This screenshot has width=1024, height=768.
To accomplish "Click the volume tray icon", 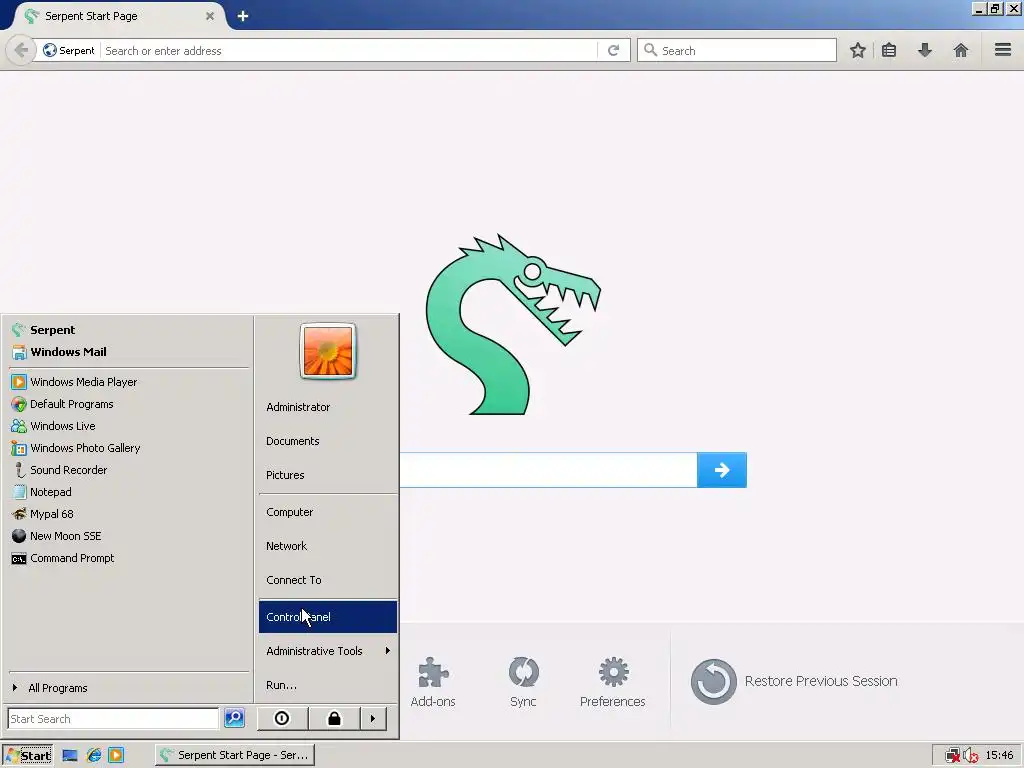I will click(x=970, y=756).
